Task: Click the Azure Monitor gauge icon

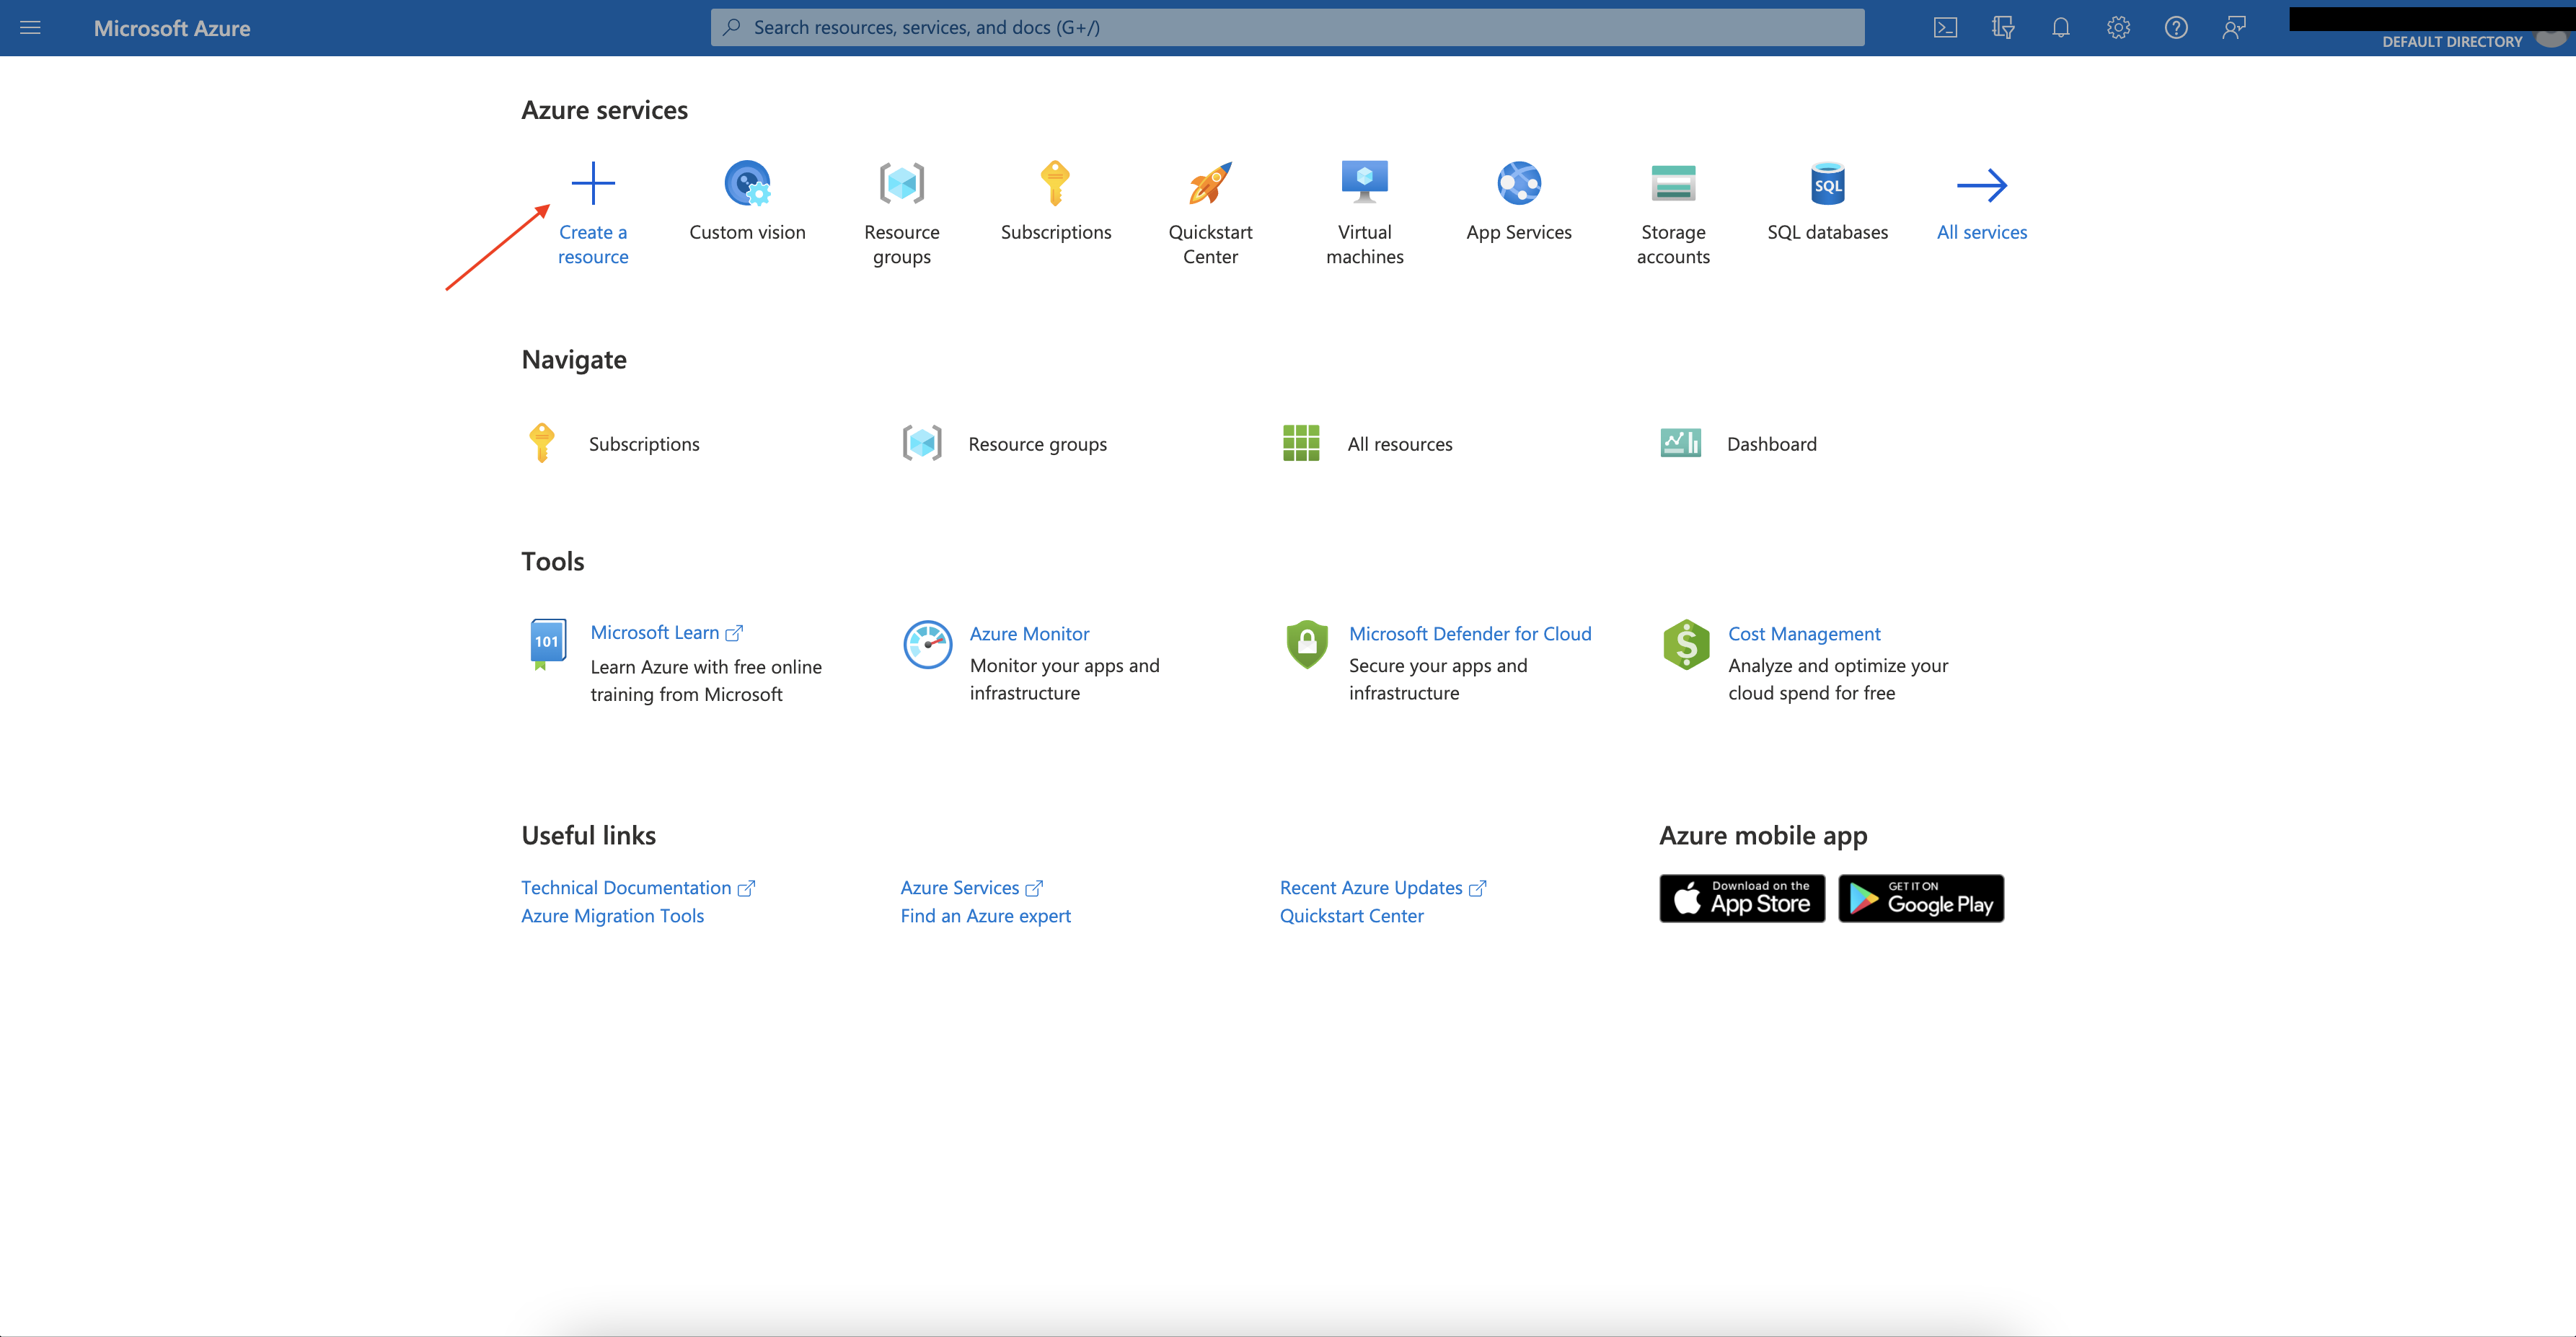Action: tap(927, 644)
